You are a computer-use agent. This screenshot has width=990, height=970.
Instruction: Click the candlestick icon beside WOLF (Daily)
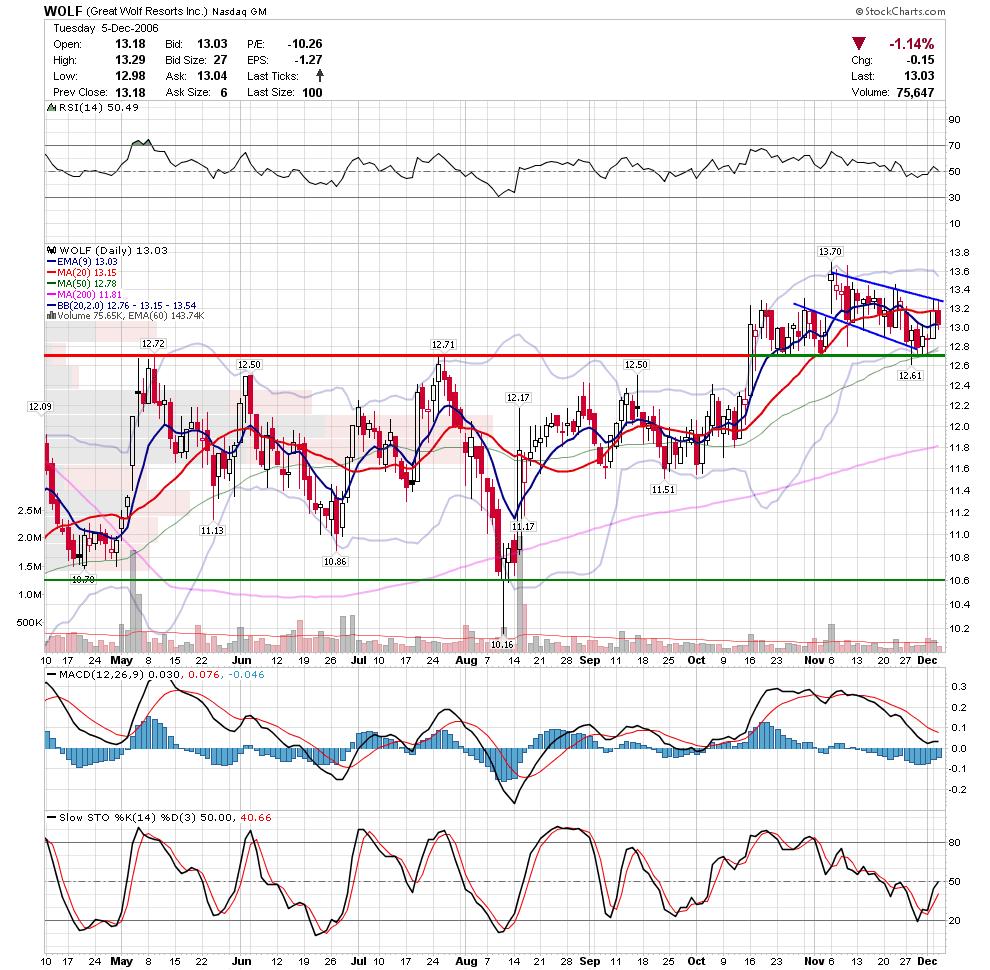point(52,251)
